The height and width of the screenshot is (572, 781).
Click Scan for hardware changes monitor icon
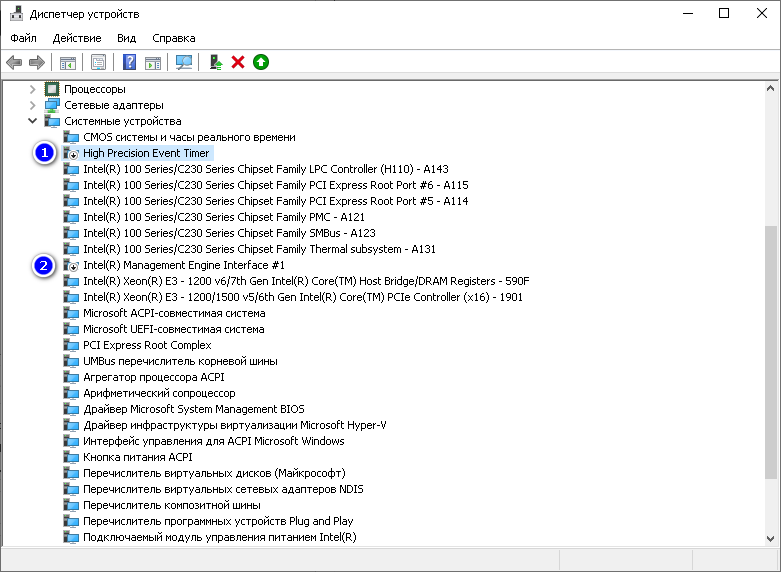pyautogui.click(x=184, y=62)
